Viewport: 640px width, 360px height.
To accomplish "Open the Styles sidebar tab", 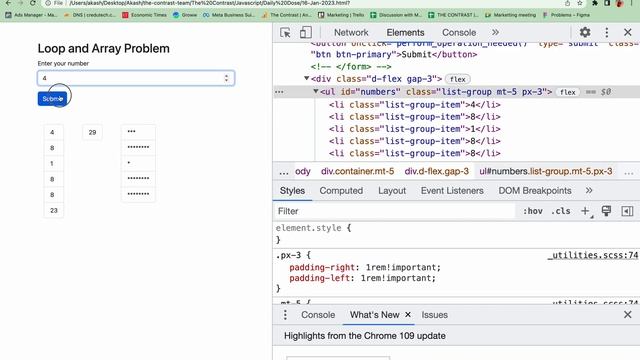I will [292, 191].
